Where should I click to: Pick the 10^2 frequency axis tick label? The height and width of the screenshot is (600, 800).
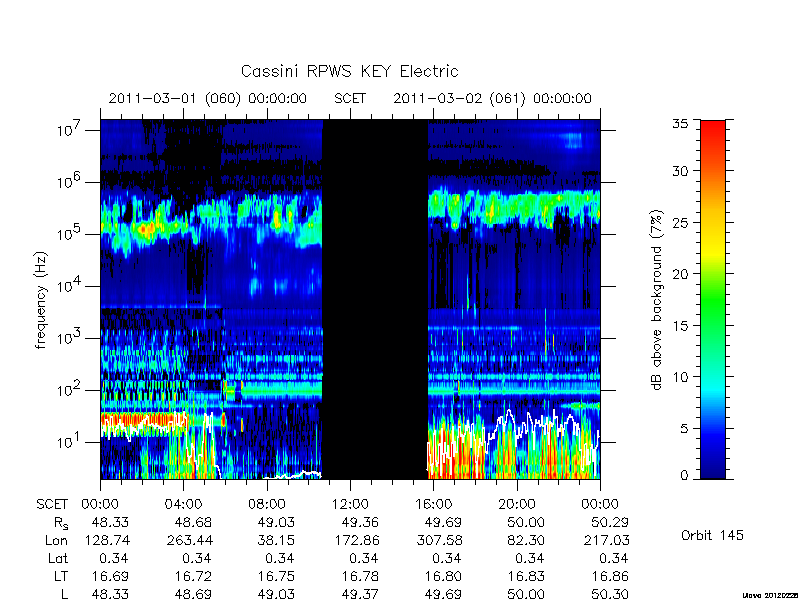(x=70, y=389)
